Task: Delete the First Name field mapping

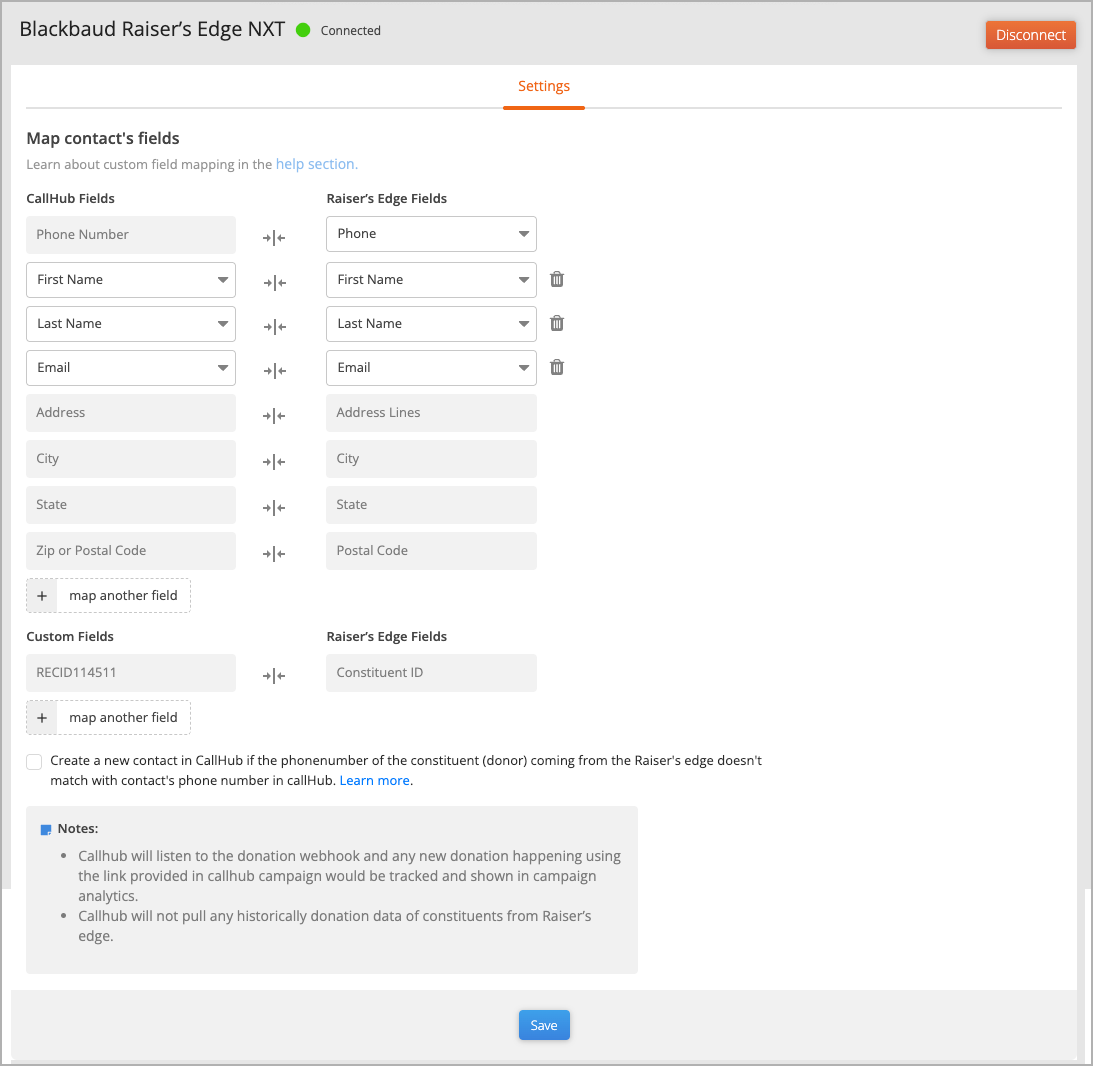Action: tap(558, 280)
